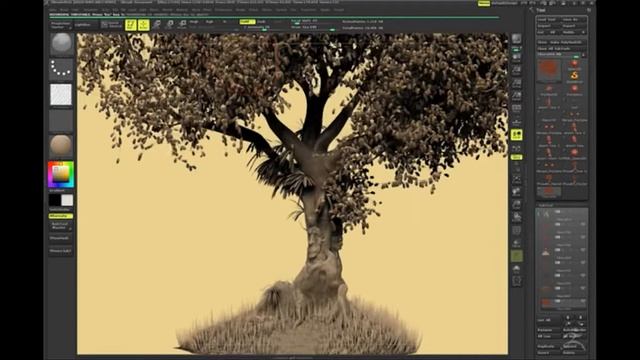
Task: Open the Zscript menu
Action: 338,10
